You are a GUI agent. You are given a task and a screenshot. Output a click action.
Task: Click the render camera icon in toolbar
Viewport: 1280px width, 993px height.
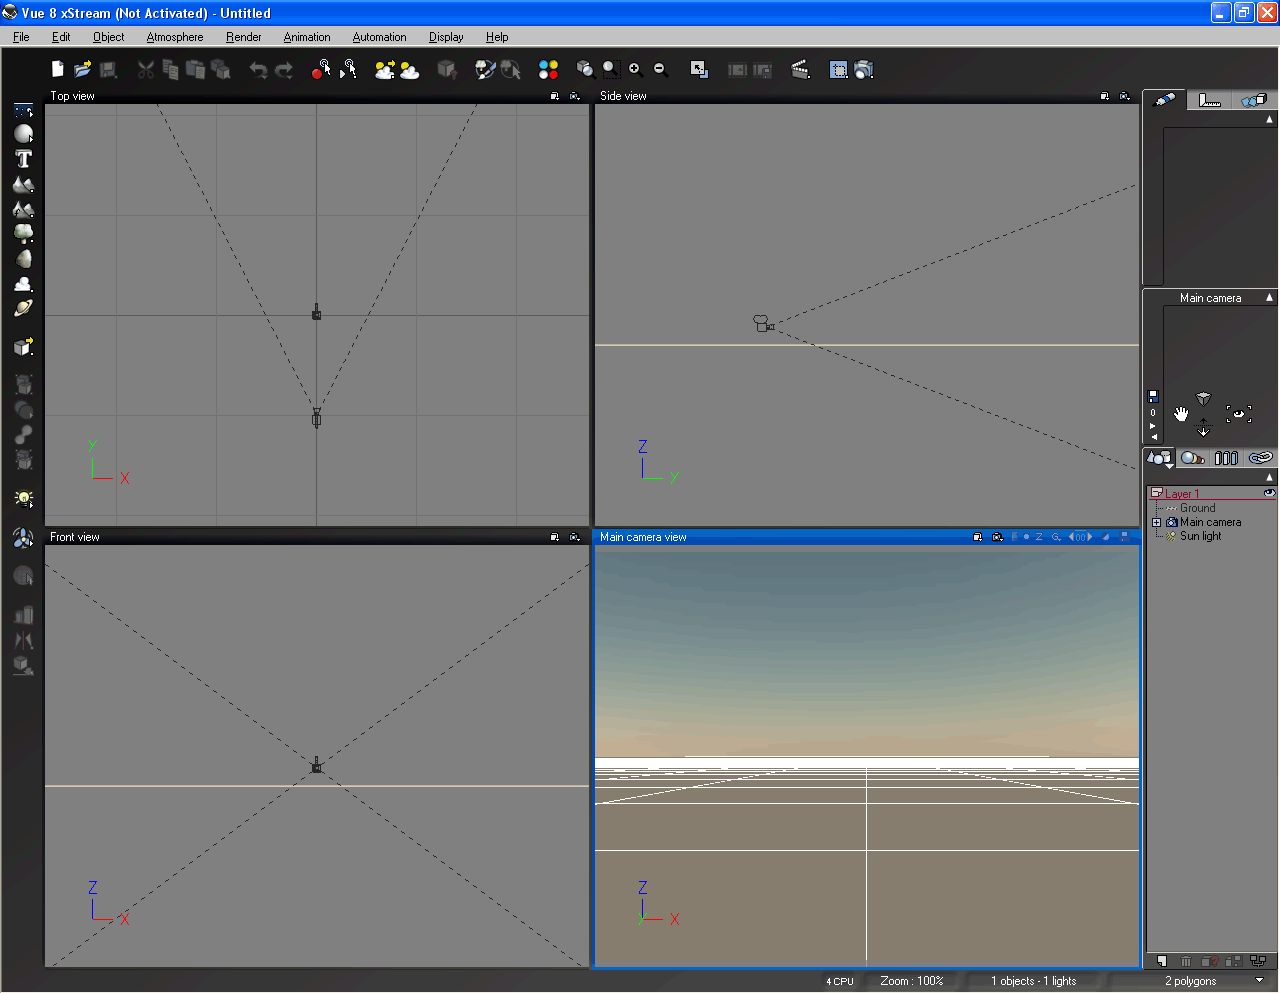864,69
